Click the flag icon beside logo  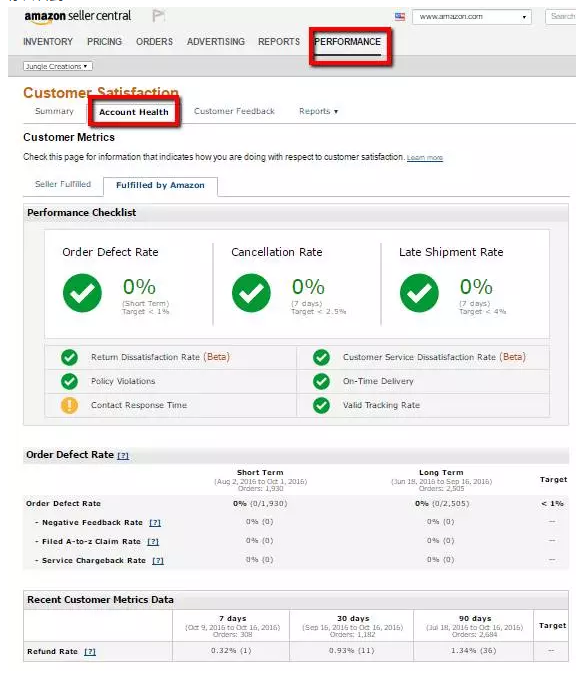coord(158,16)
